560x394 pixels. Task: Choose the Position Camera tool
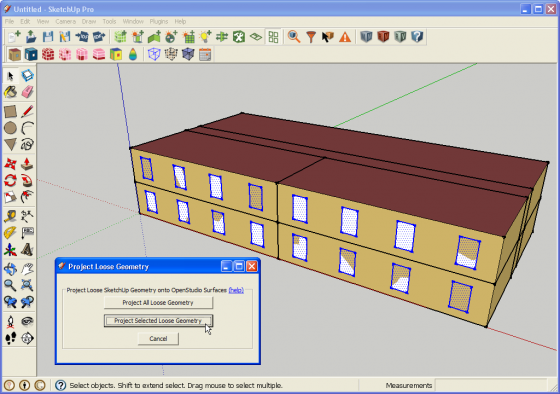pos(10,321)
